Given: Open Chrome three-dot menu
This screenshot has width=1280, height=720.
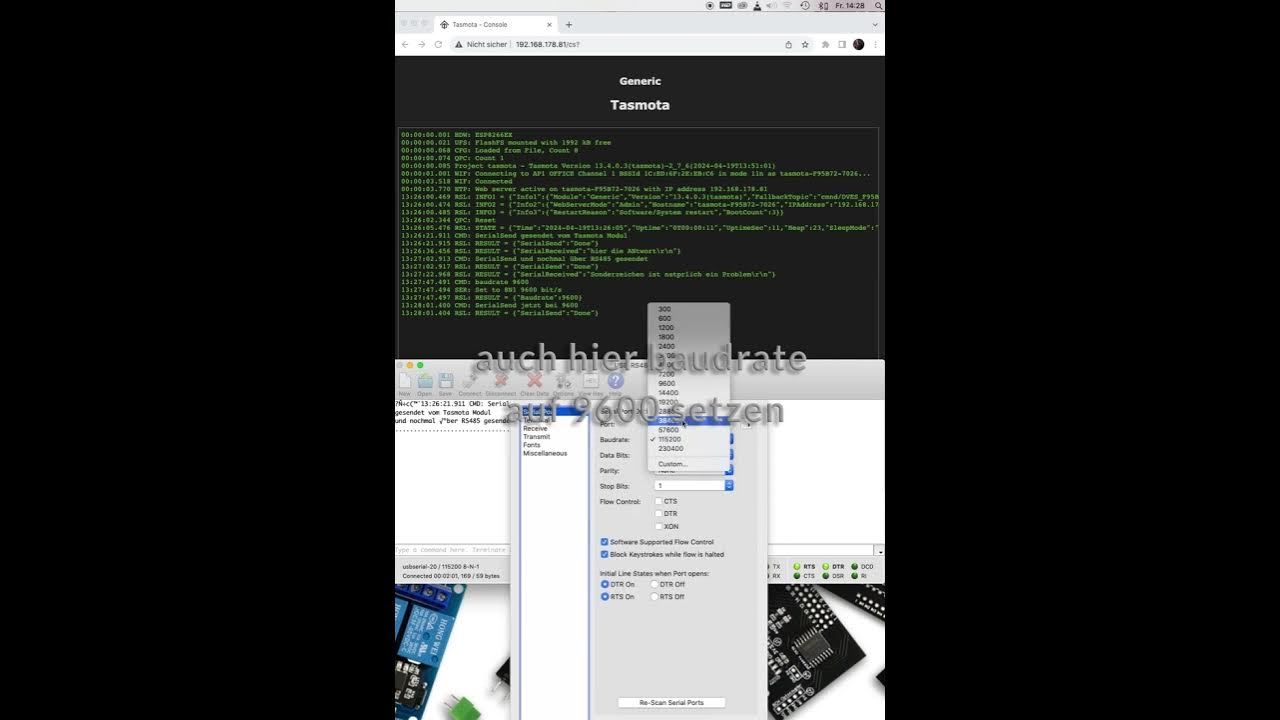Looking at the screenshot, I should [875, 44].
